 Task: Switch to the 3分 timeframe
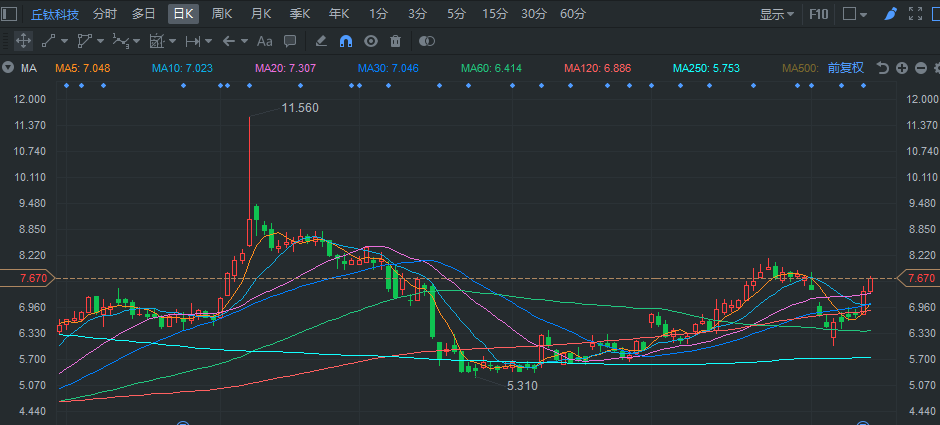[417, 14]
